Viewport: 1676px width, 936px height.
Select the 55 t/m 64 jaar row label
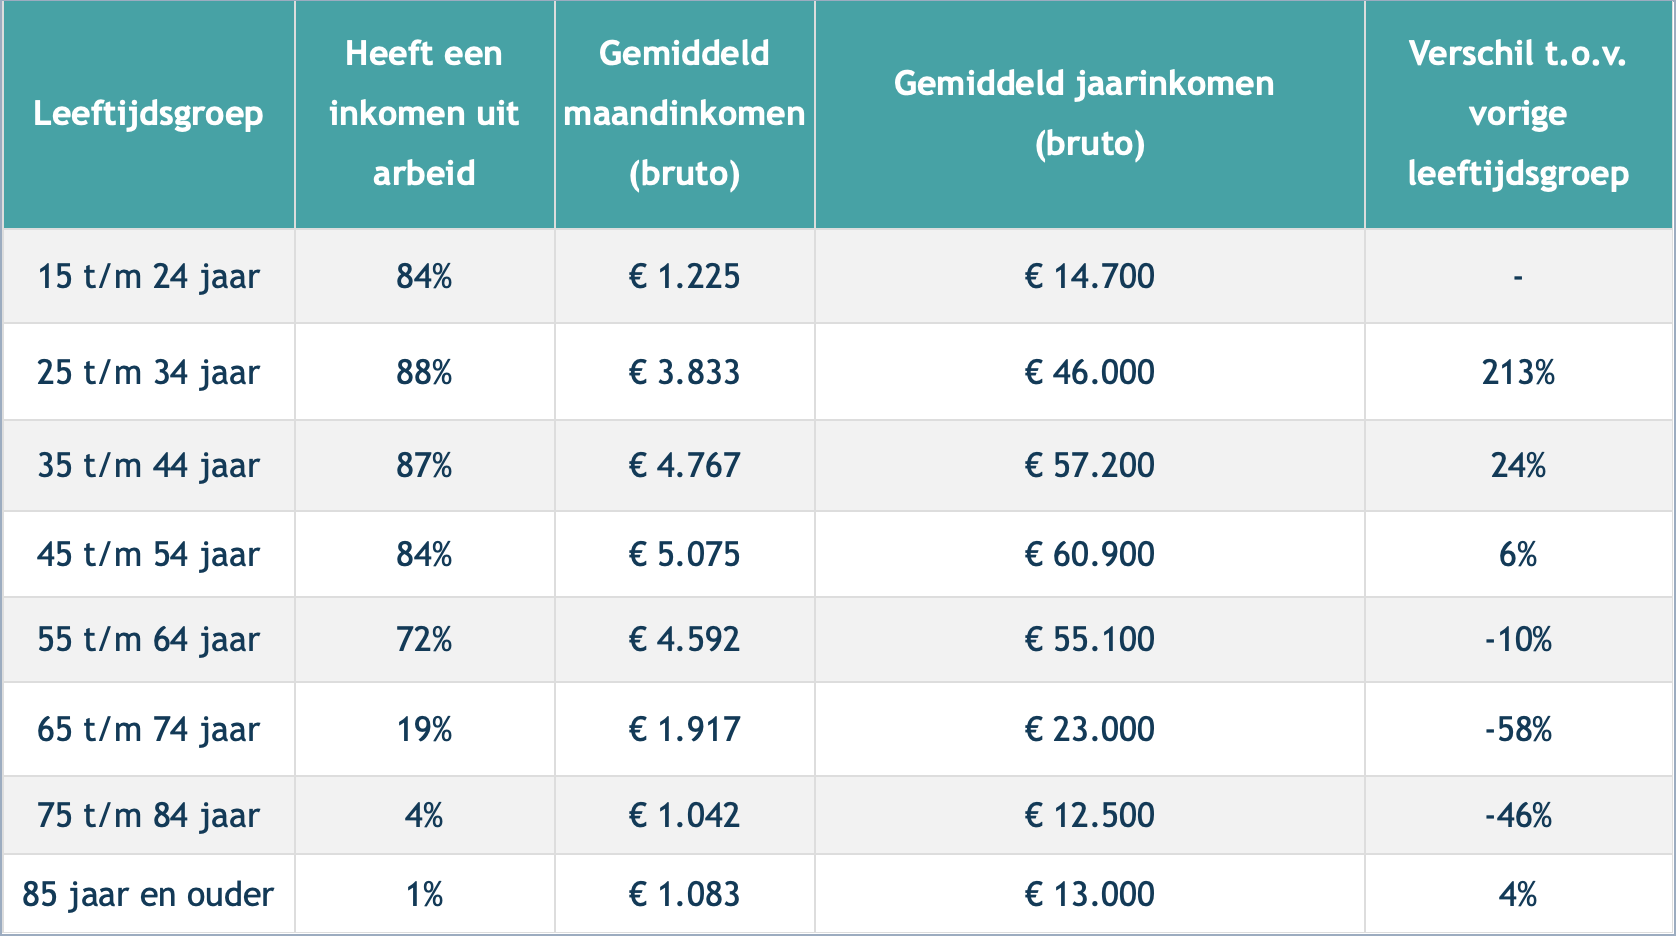[148, 639]
